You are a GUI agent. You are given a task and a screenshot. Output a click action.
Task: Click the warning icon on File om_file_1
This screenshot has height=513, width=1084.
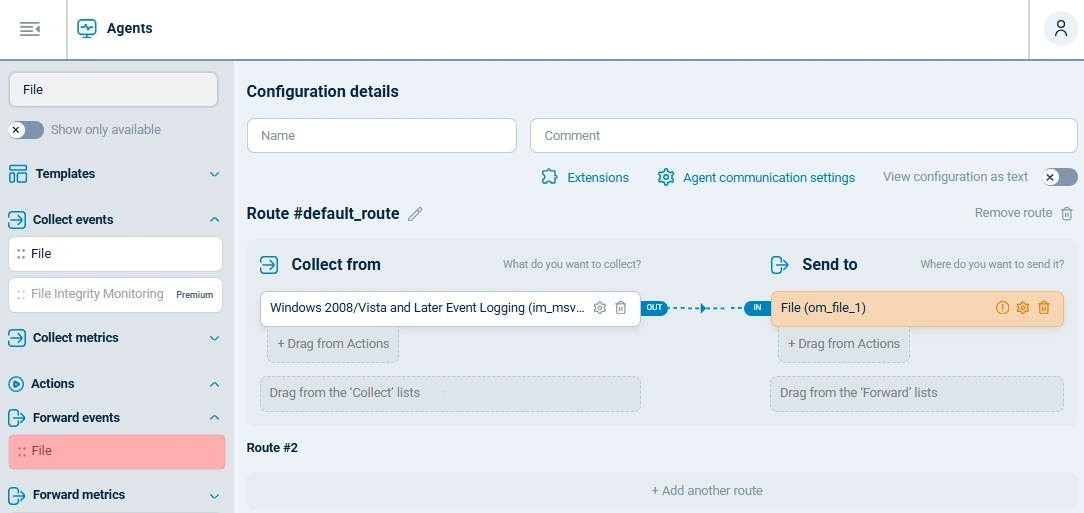pos(1002,308)
